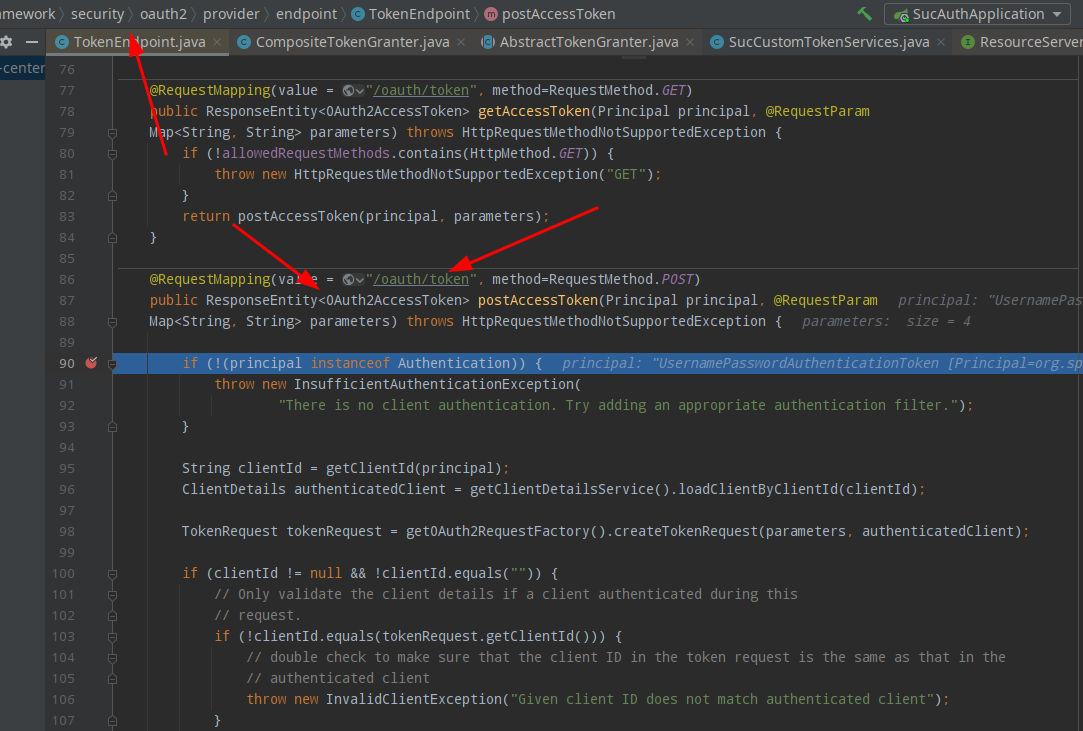Image resolution: width=1083 pixels, height=731 pixels.
Task: Open the SucAuthApplication run configuration dropdown
Action: click(977, 14)
